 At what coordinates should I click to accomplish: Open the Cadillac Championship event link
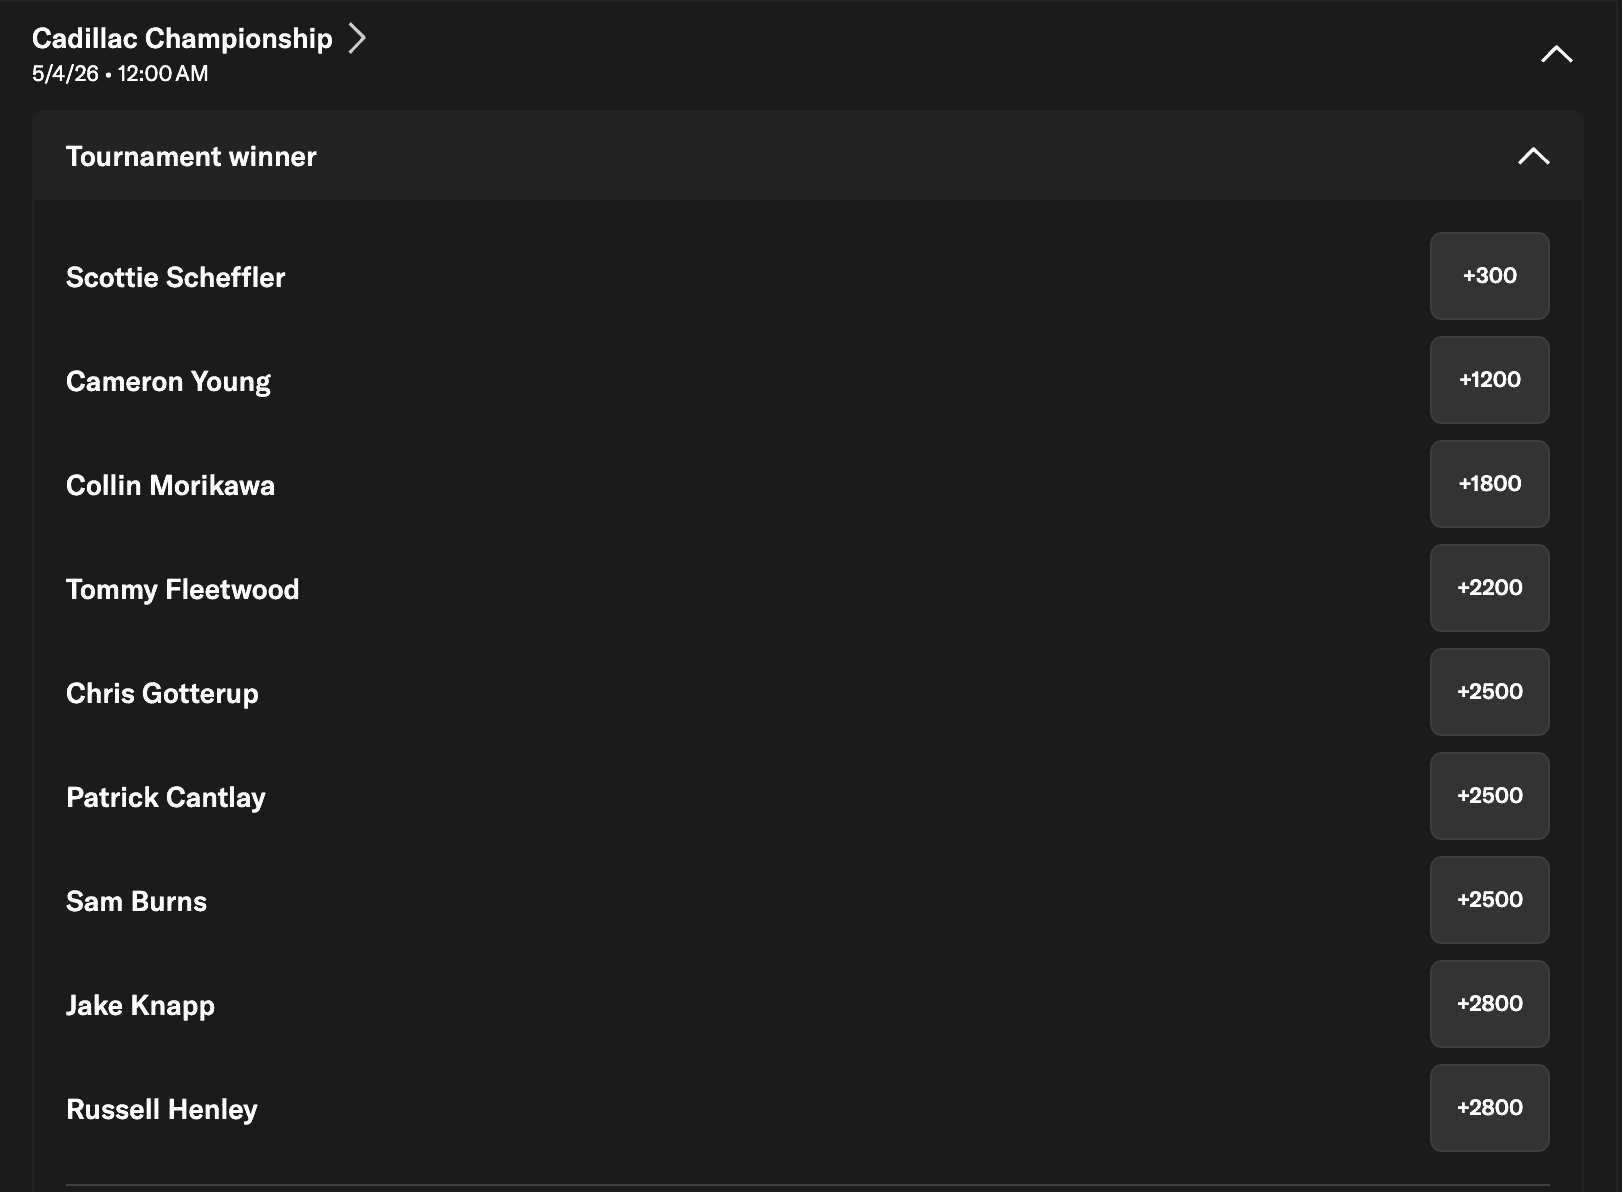click(x=182, y=38)
